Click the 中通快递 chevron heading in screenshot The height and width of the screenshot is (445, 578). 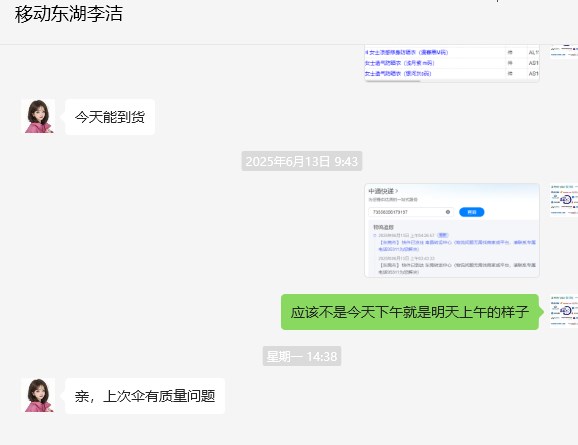point(383,191)
